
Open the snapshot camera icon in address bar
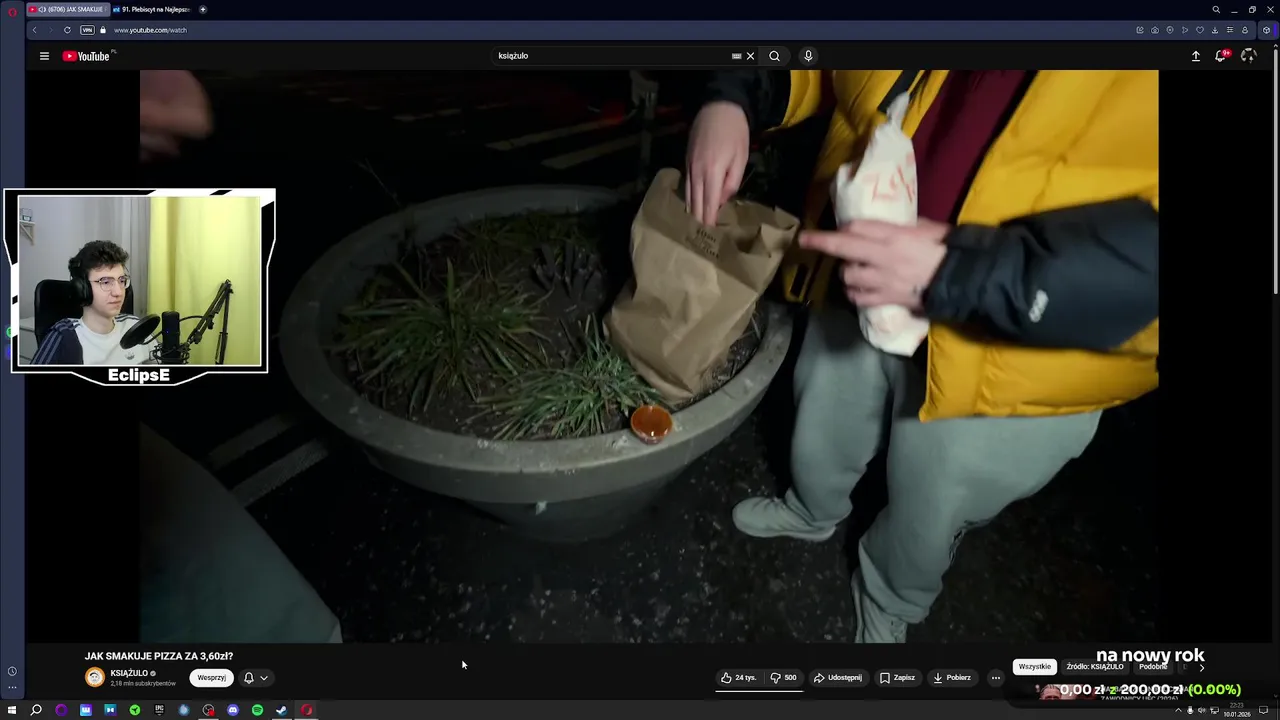[1155, 30]
